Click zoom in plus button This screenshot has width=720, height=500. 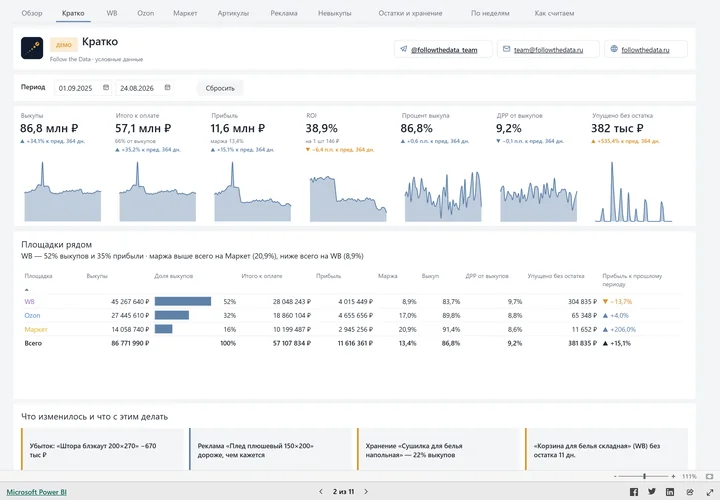[673, 477]
